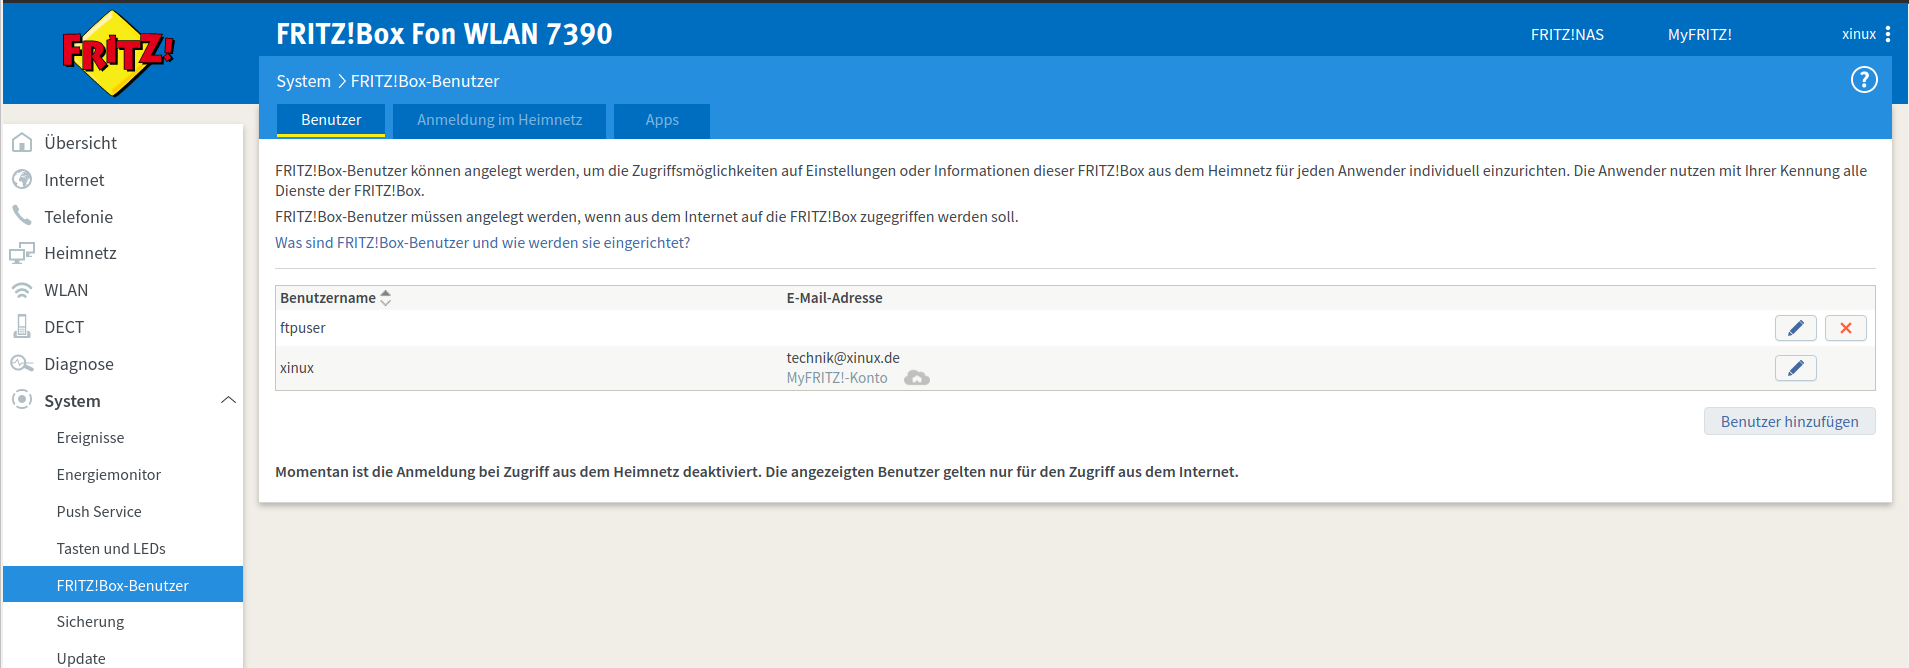The image size is (1909, 668).
Task: Click the WLAN wifi icon in sidebar
Action: [22, 290]
